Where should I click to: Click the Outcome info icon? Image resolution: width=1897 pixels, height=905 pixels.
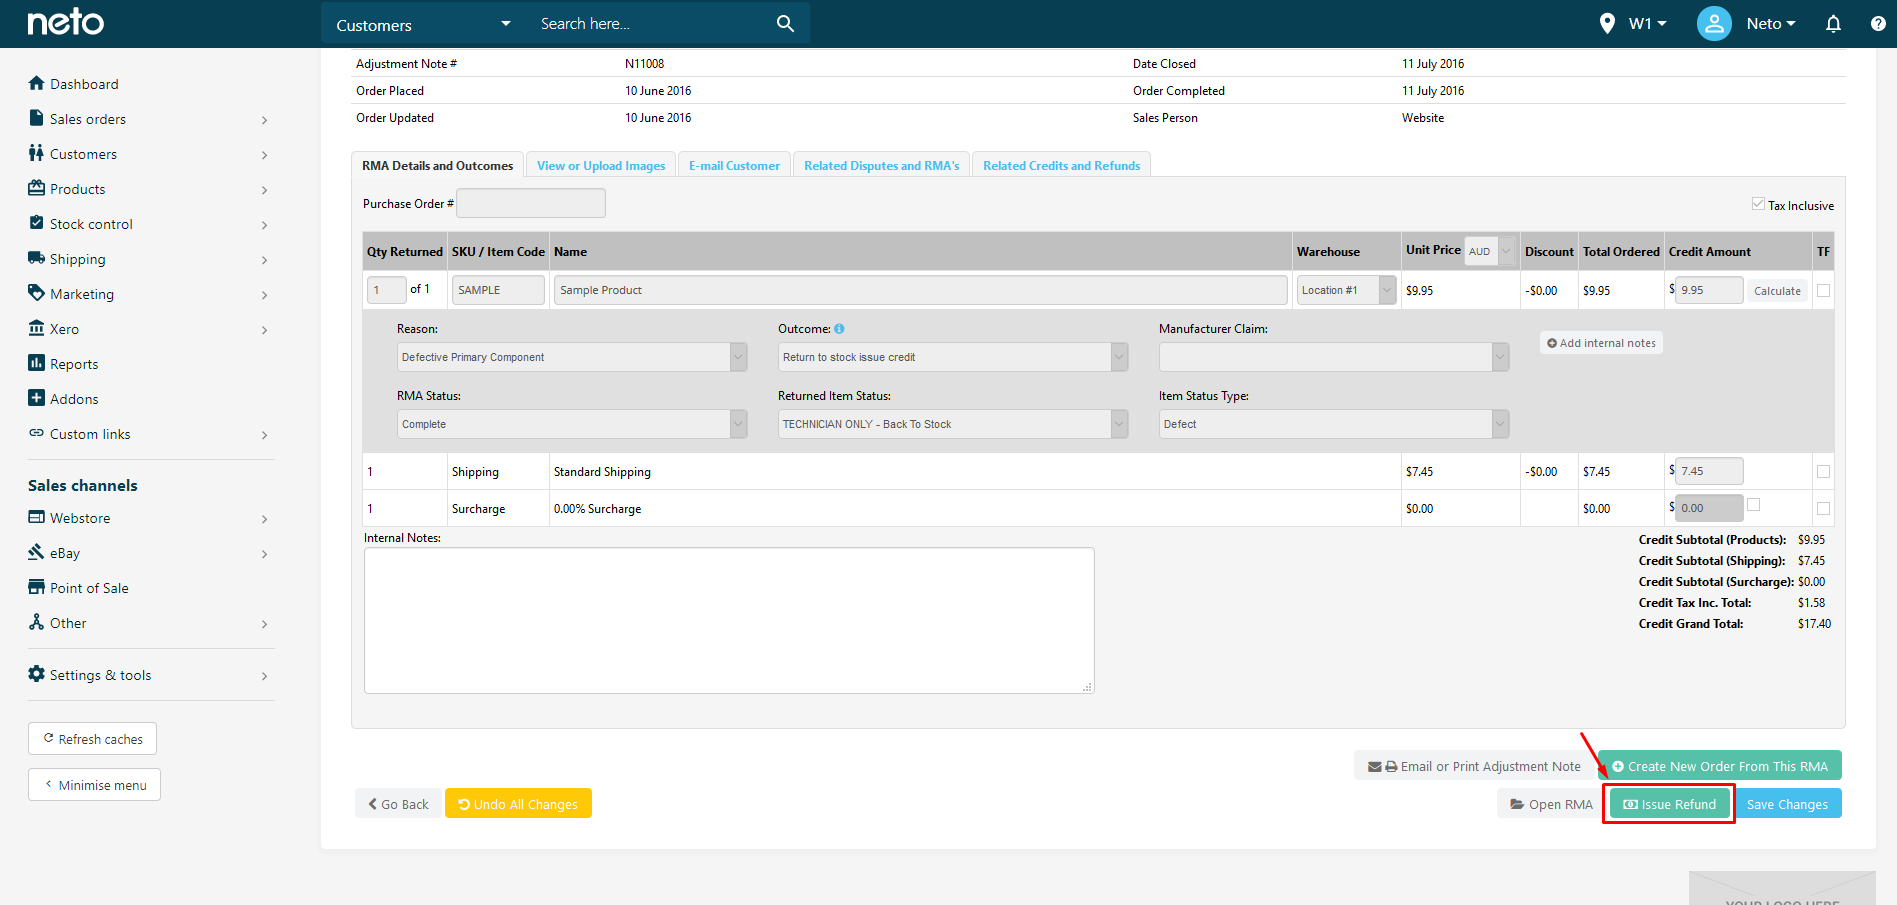click(839, 328)
